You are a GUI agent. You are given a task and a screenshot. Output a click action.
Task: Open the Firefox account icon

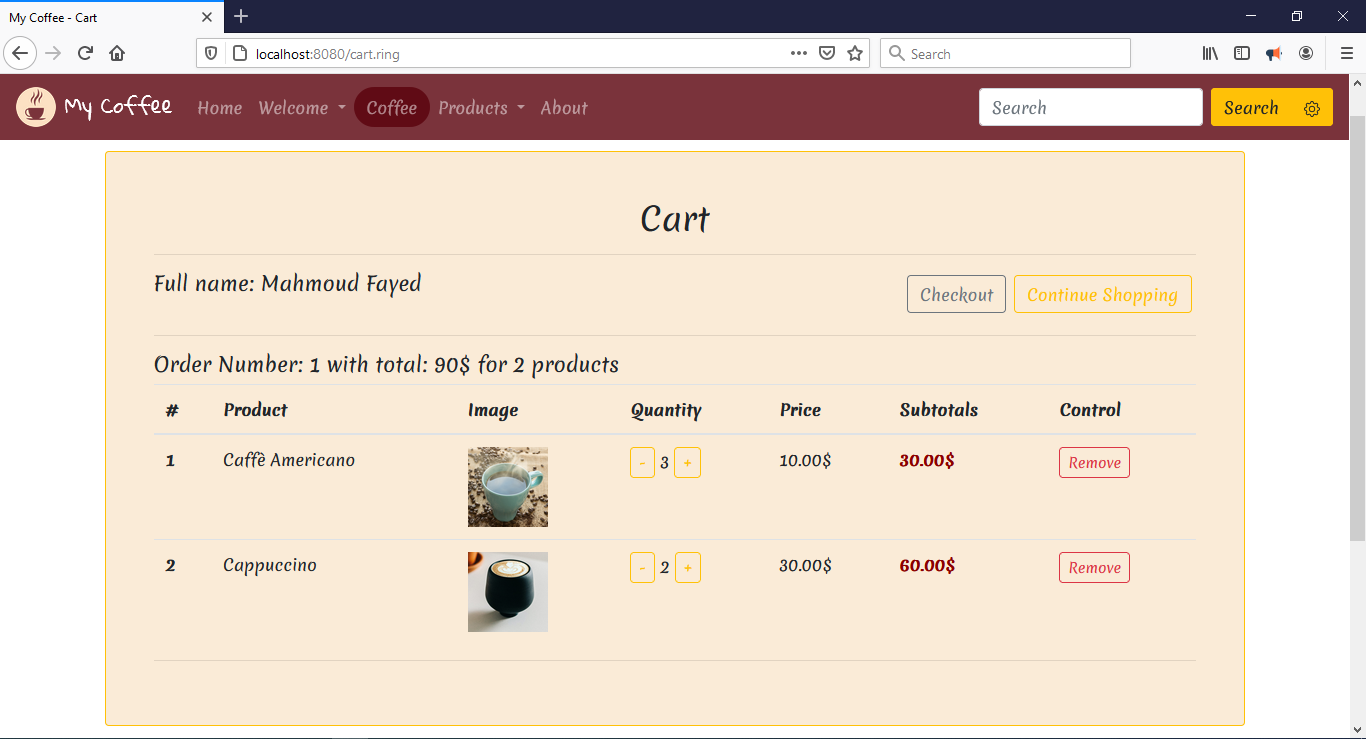pos(1306,53)
